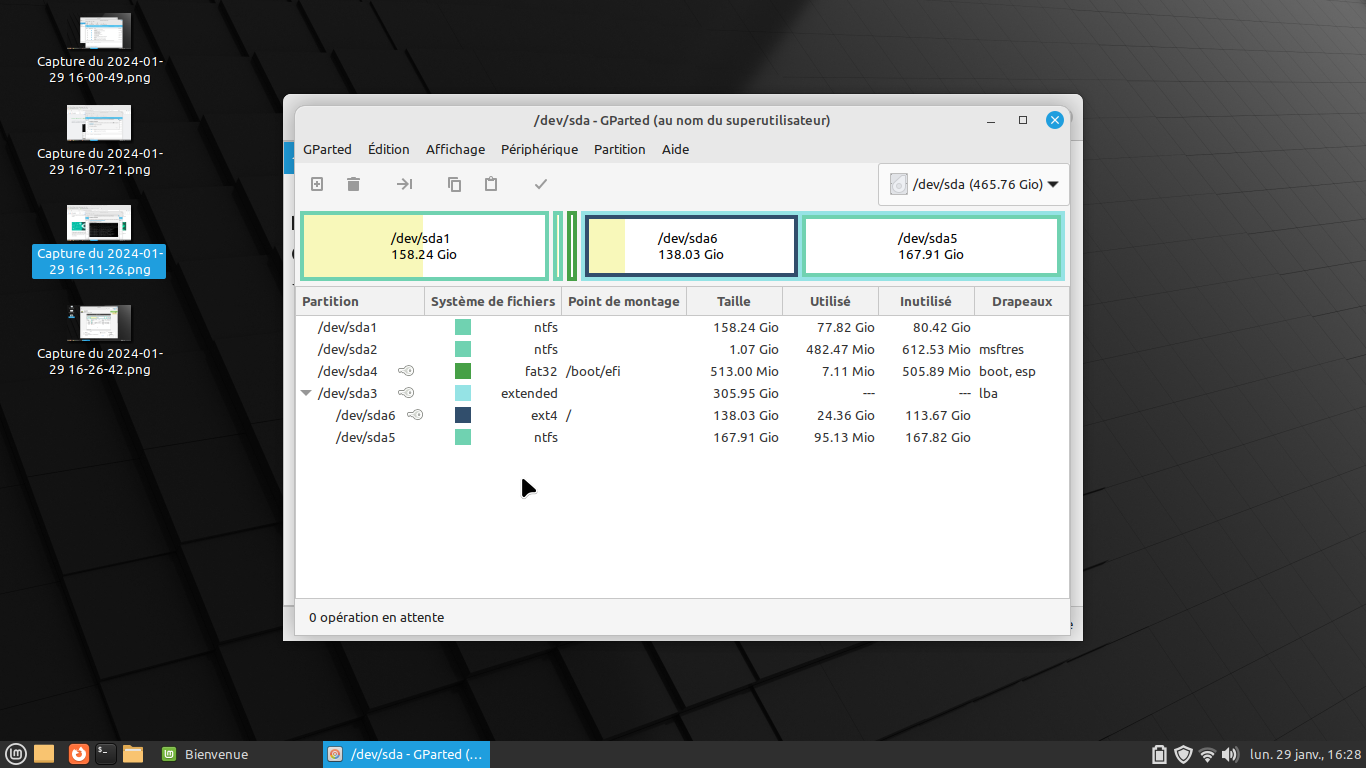This screenshot has height=768, width=1366.
Task: Click the ext4 color swatch for /dev/sda6
Action: click(x=463, y=415)
